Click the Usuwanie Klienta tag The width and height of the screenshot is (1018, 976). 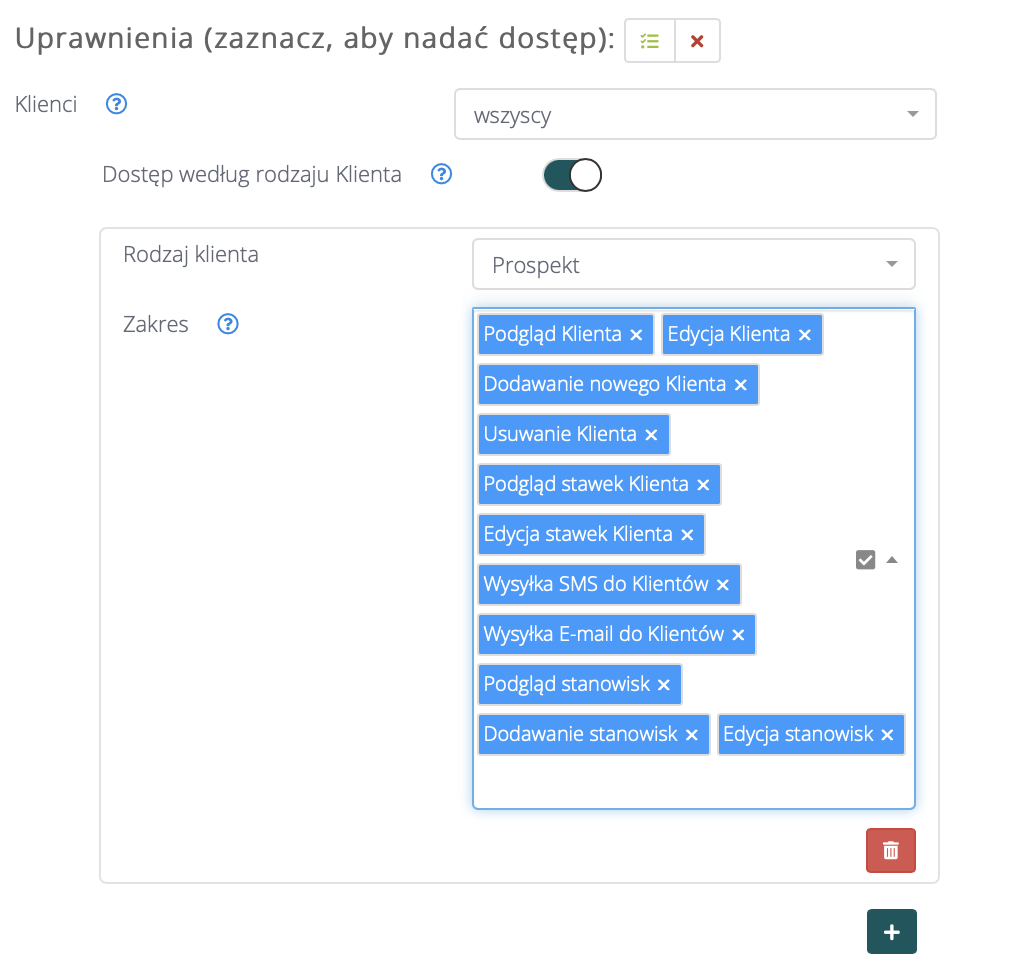tap(560, 434)
